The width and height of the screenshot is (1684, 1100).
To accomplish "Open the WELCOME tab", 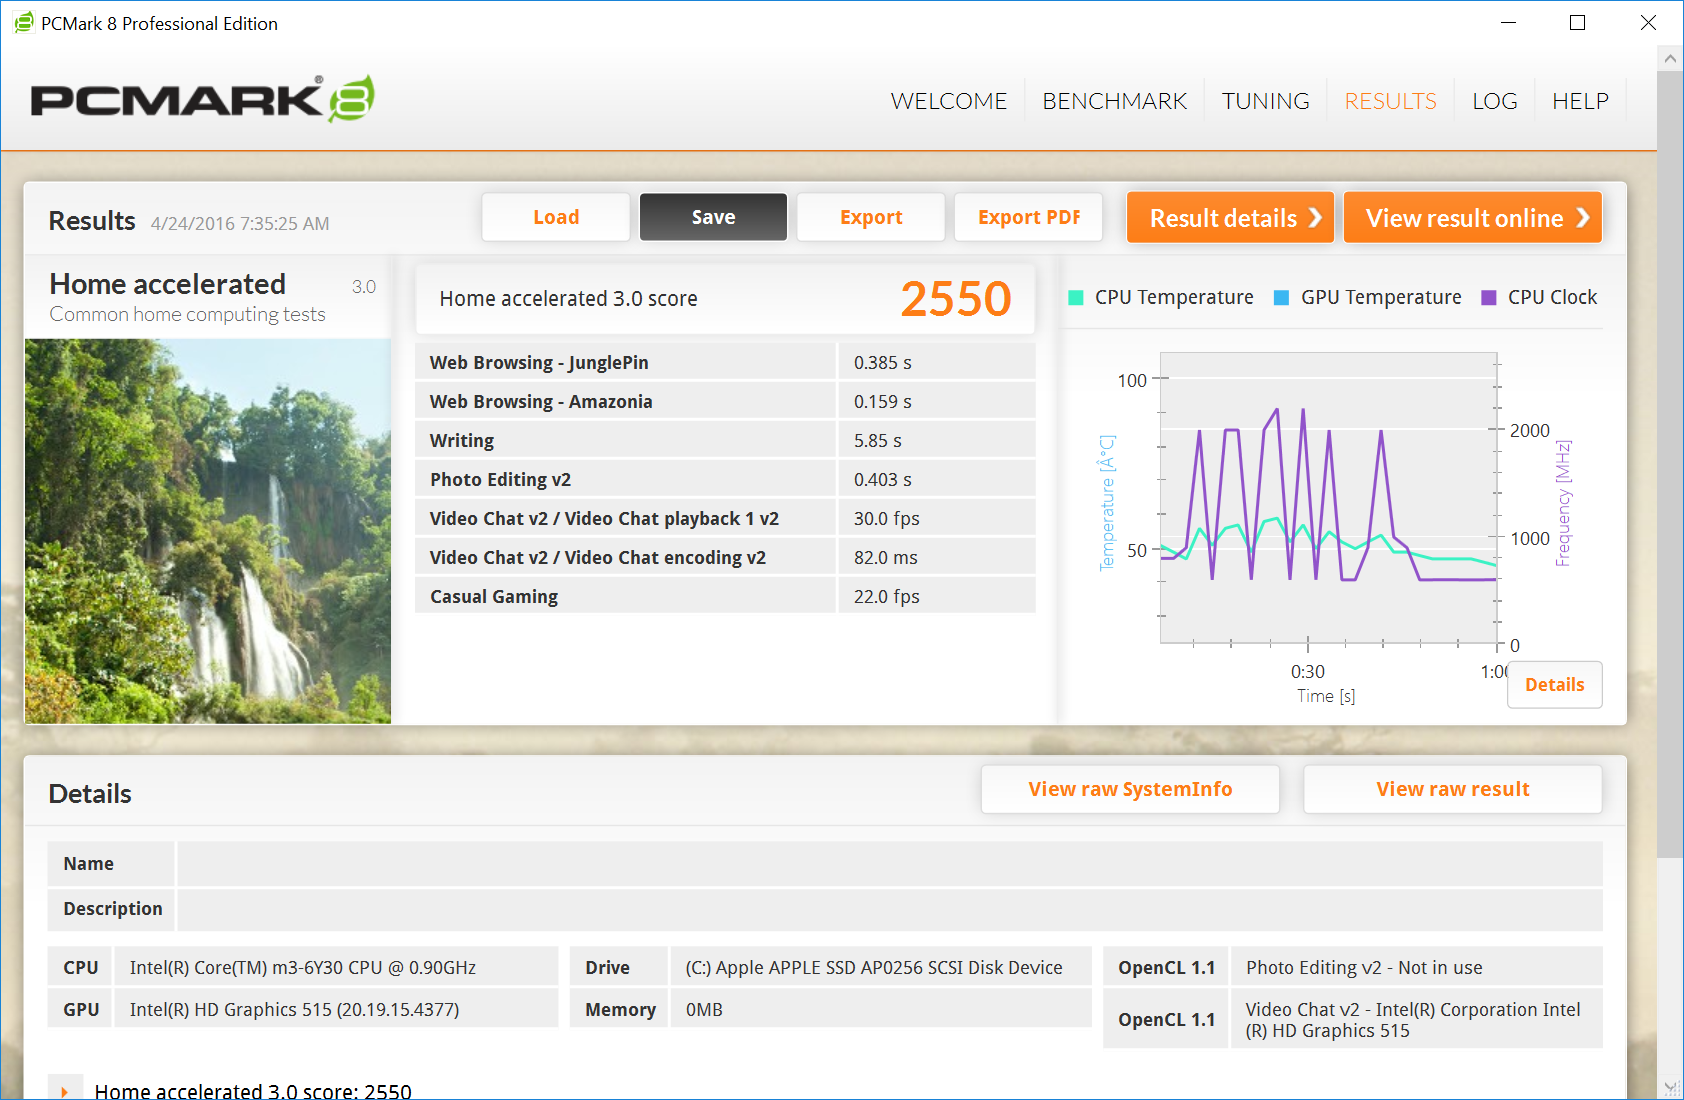I will 949,101.
